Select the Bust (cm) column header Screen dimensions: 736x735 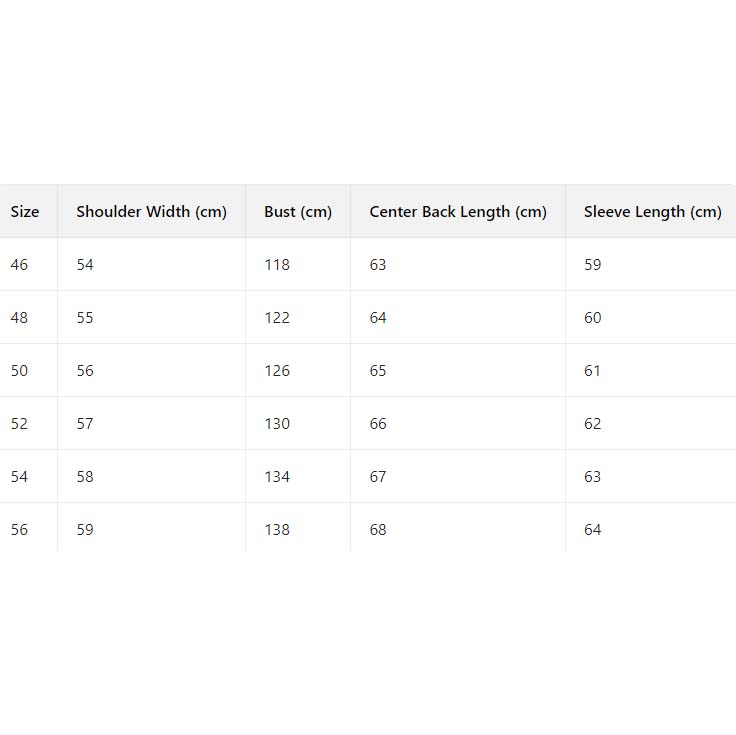[x=298, y=212]
